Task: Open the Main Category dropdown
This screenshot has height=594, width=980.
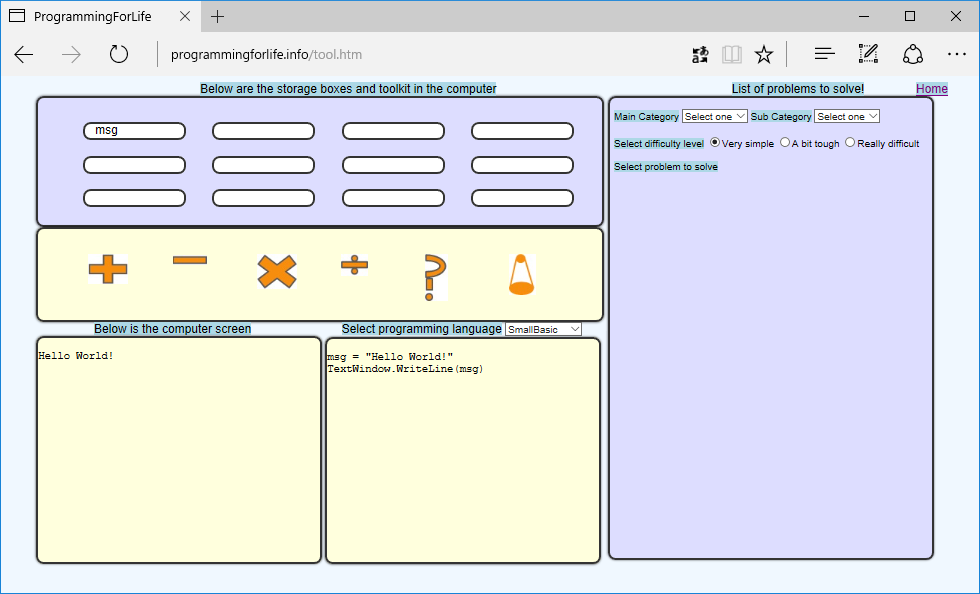Action: (714, 117)
